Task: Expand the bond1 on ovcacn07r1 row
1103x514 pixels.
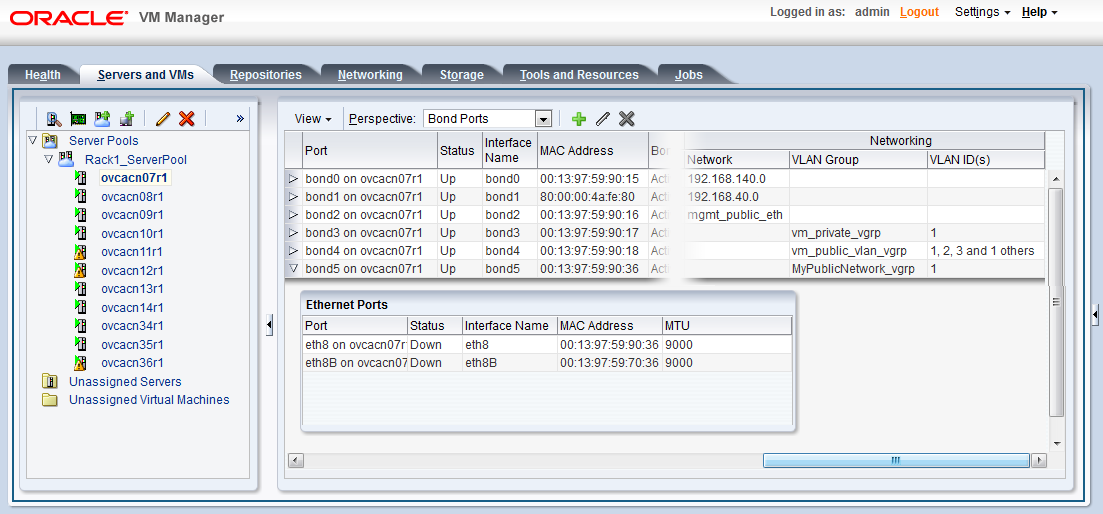Action: pos(293,196)
